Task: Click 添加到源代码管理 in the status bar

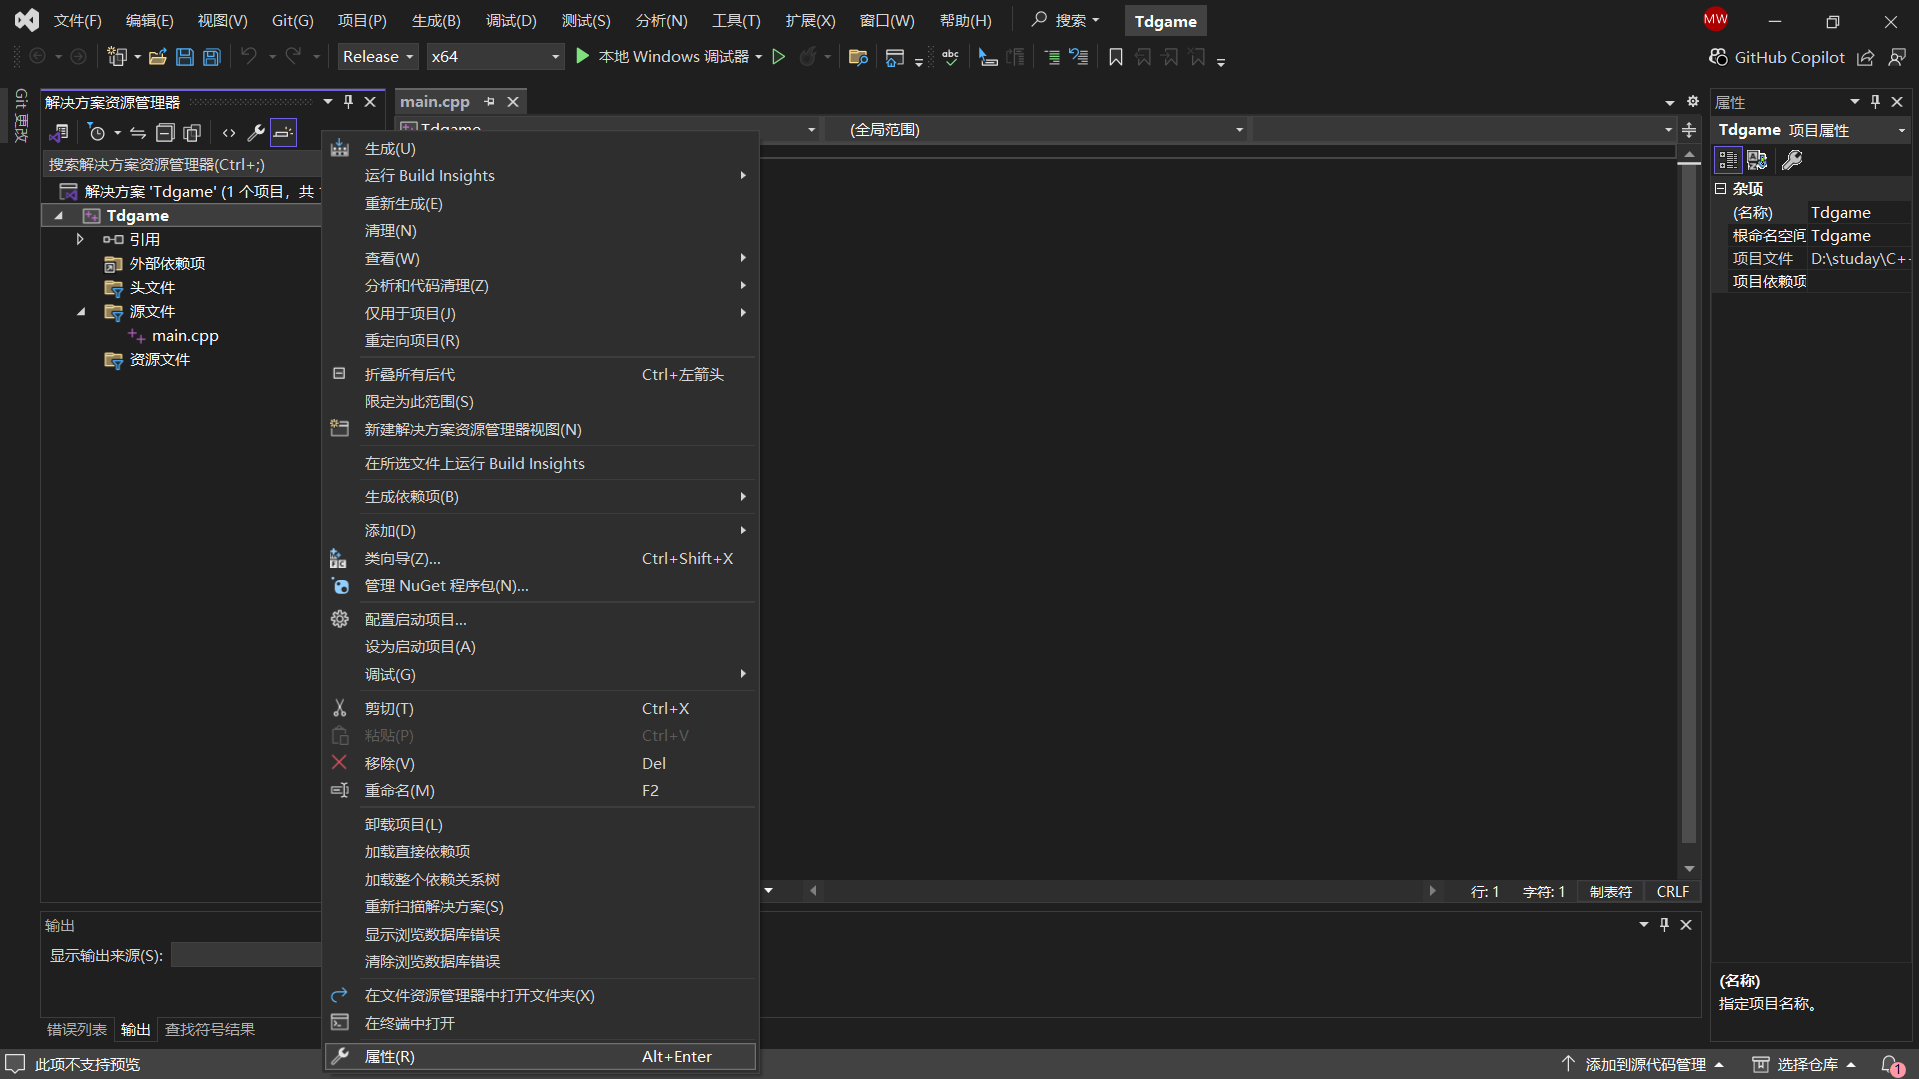Action: tap(1645, 1064)
